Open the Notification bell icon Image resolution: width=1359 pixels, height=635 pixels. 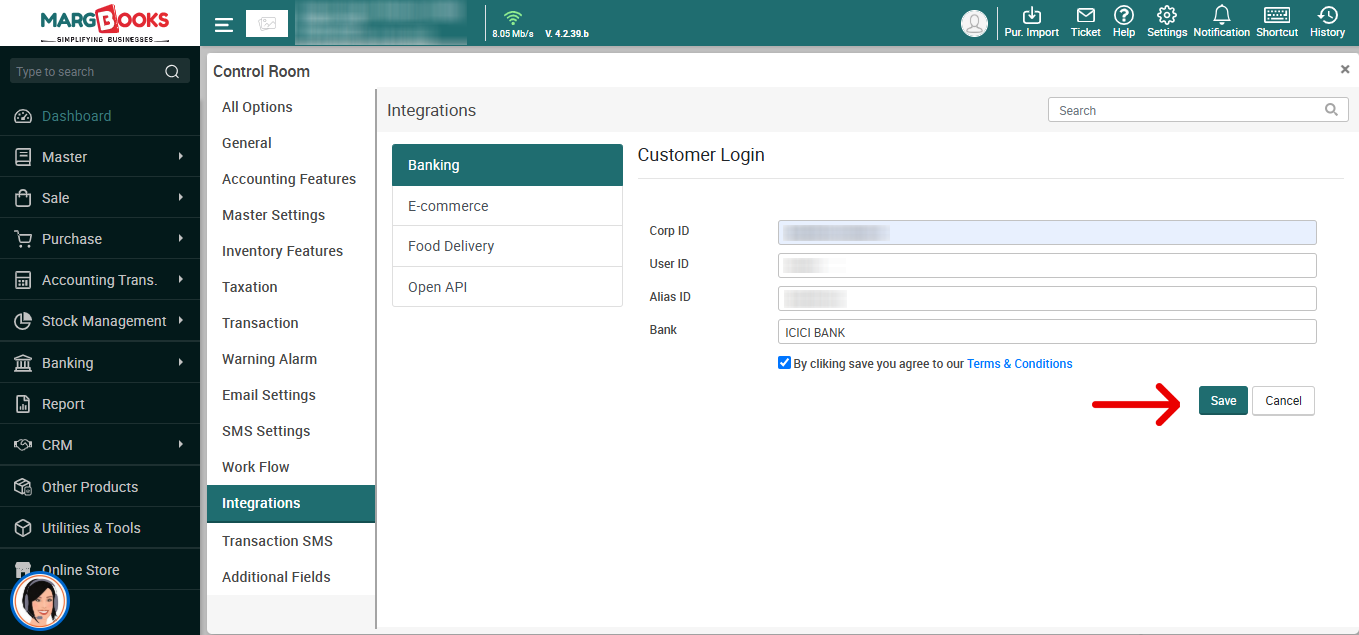1221,15
